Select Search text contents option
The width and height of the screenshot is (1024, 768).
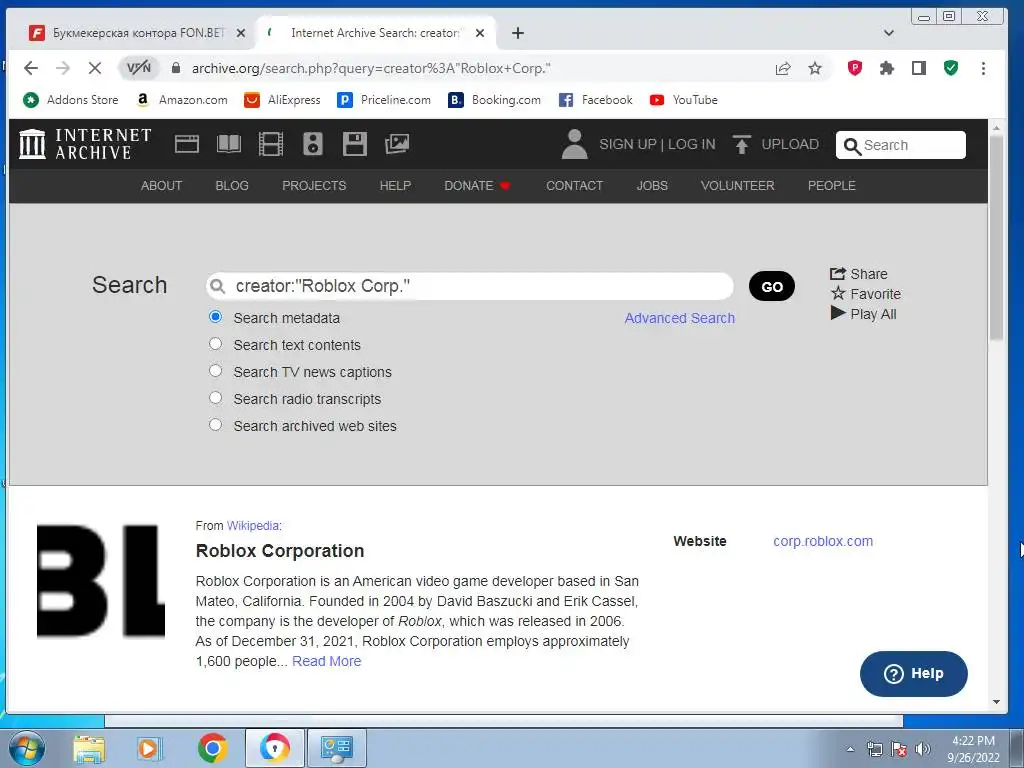pyautogui.click(x=215, y=344)
